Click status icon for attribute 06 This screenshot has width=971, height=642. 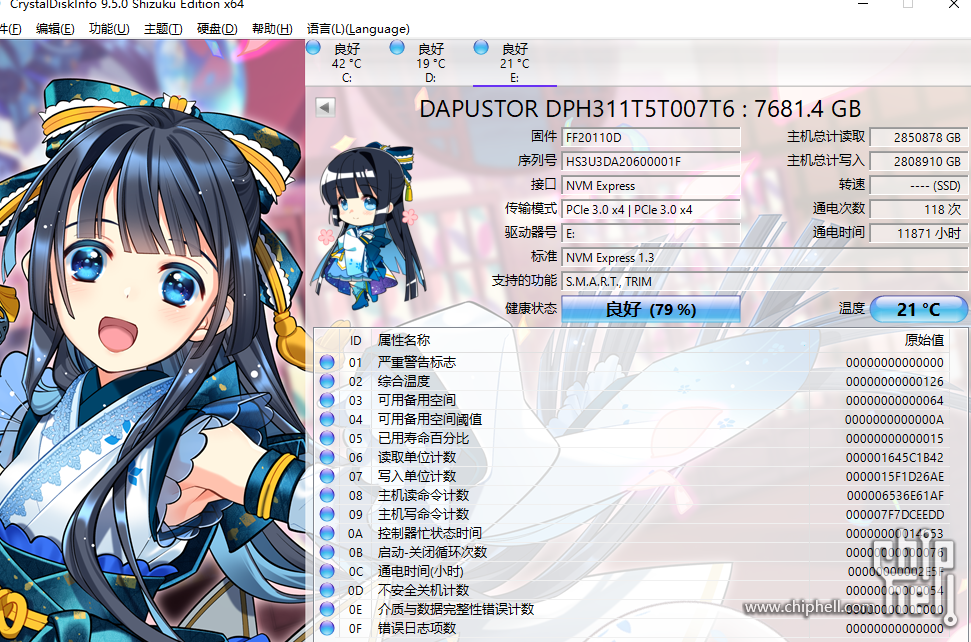[x=327, y=457]
